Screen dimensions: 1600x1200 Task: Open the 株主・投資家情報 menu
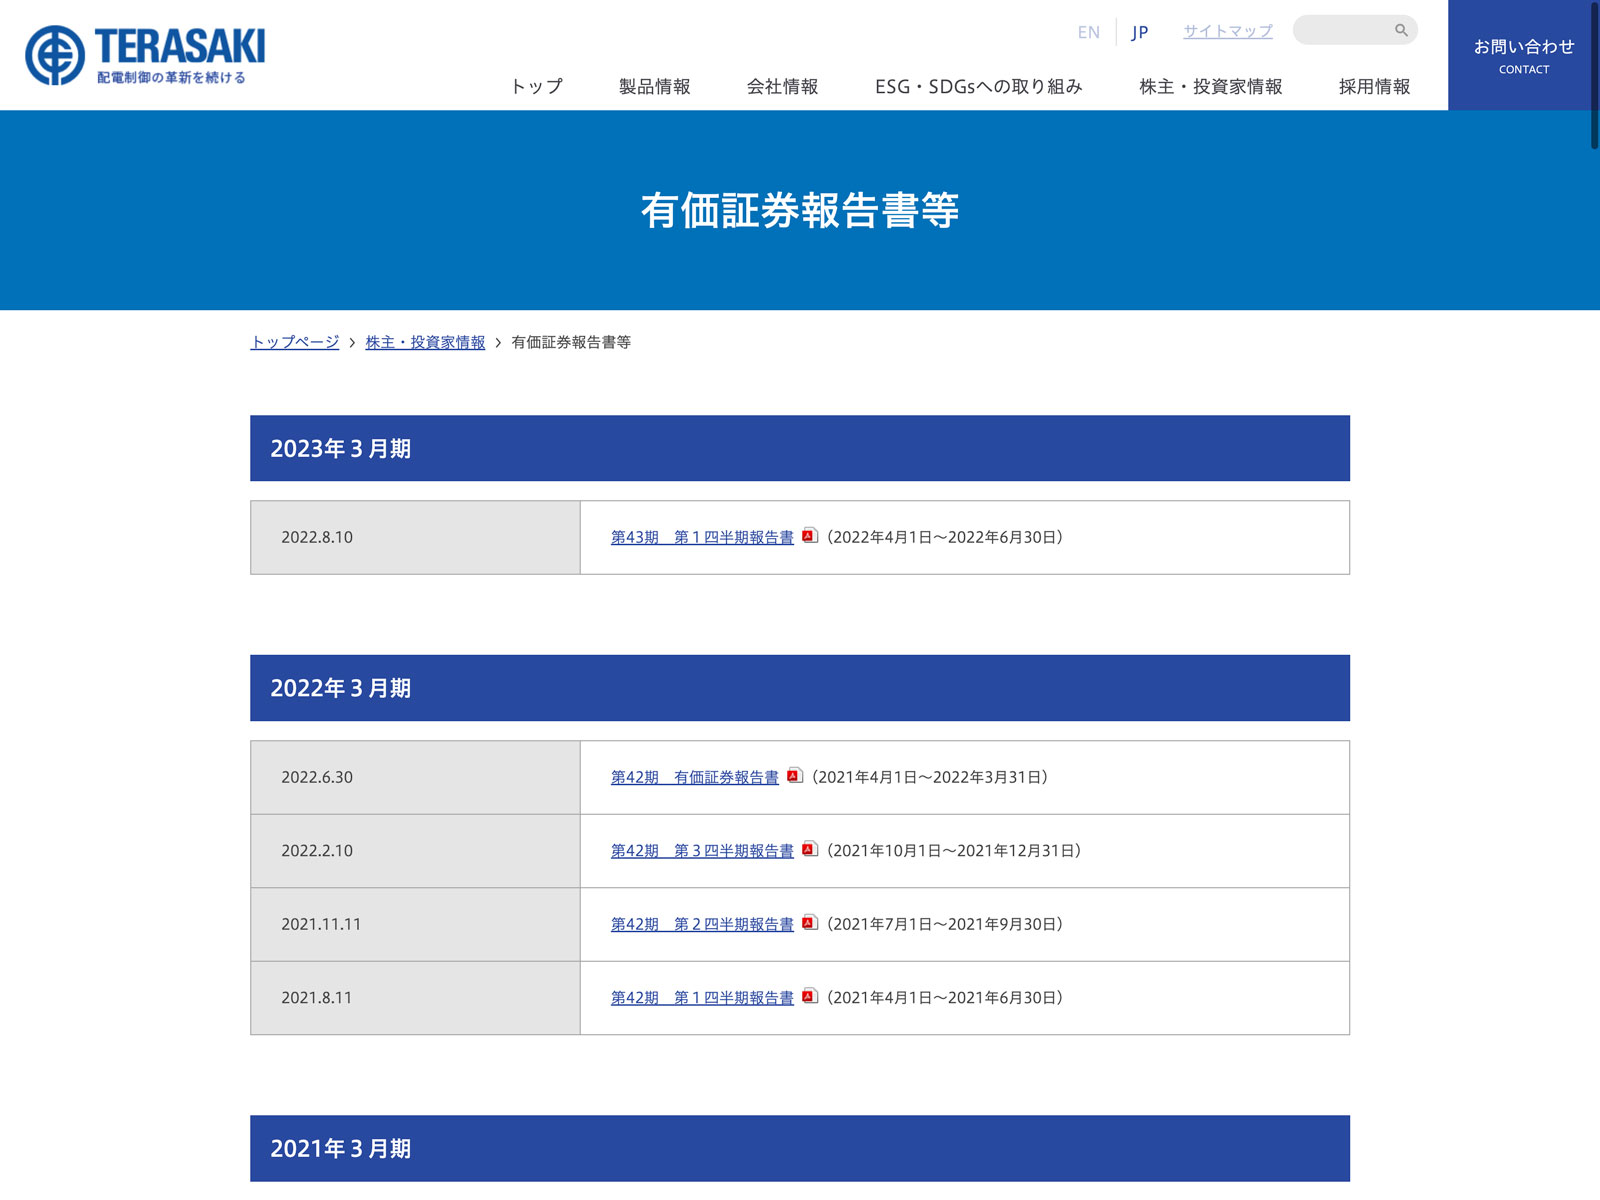pos(1210,87)
